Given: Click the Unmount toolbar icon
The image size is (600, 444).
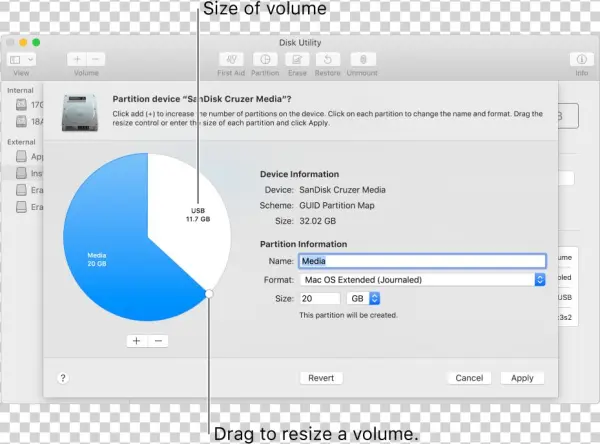Looking at the screenshot, I should tap(362, 60).
